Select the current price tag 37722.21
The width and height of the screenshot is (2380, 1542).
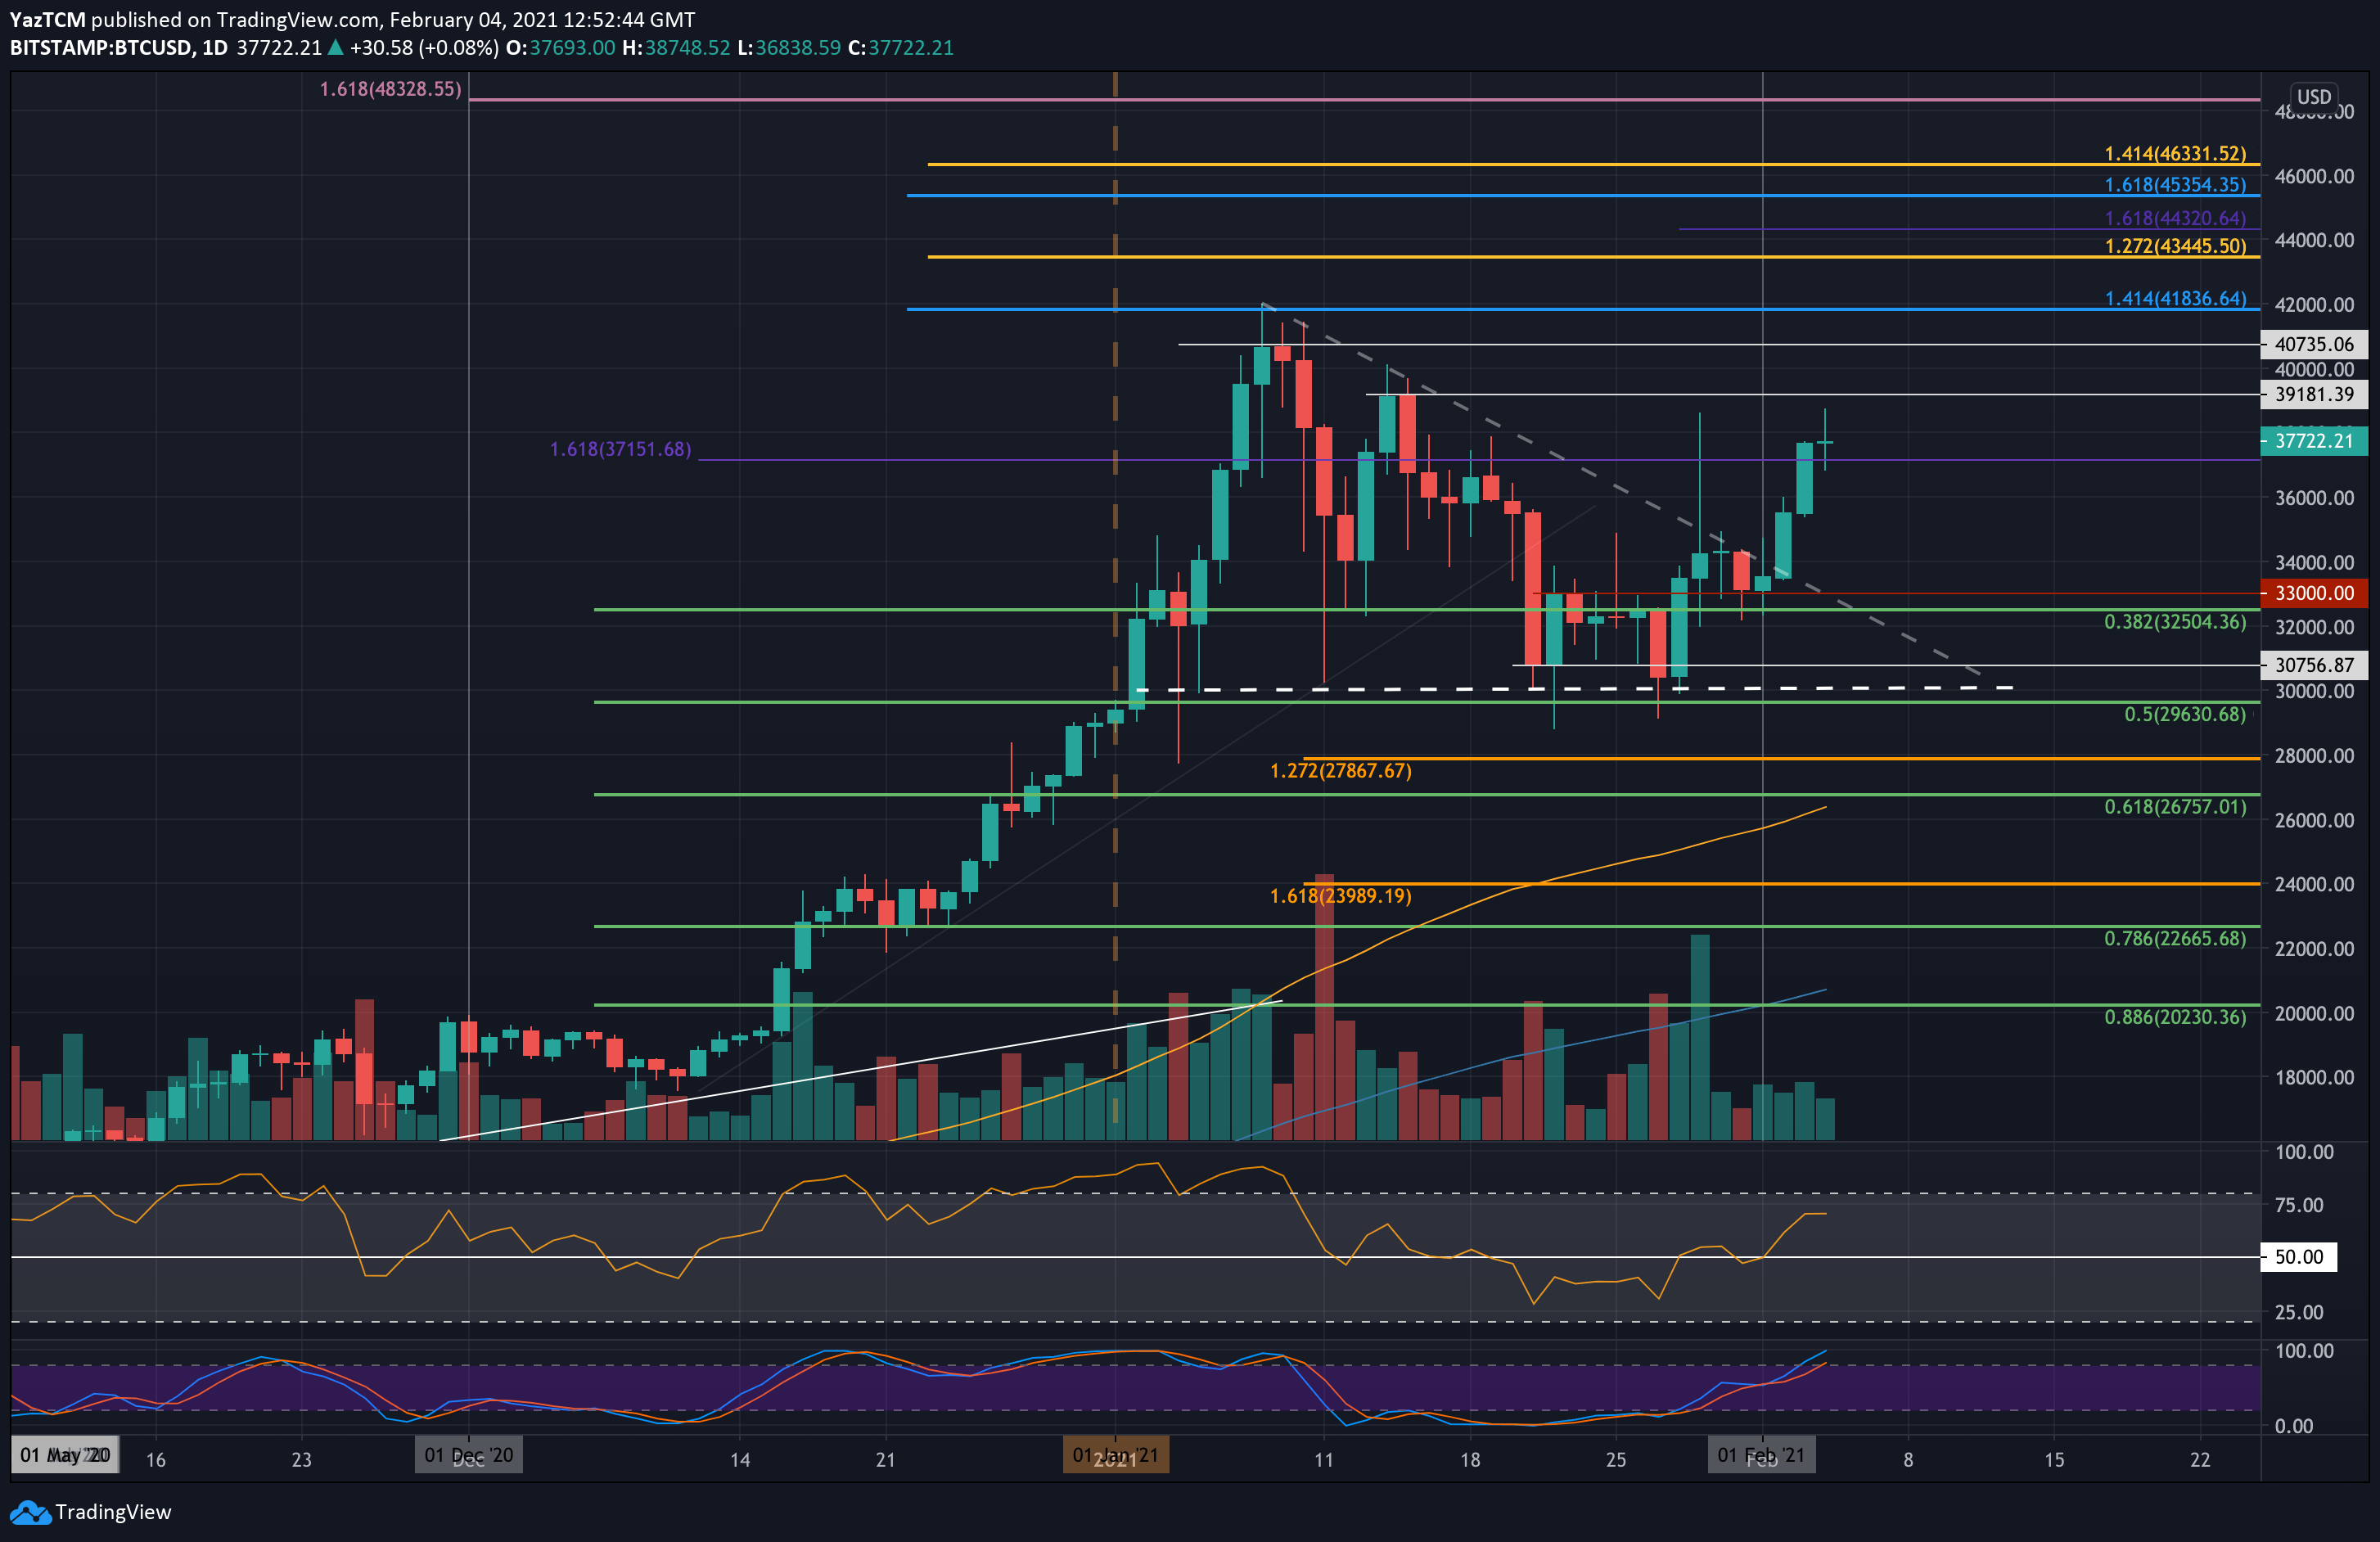click(x=2313, y=441)
